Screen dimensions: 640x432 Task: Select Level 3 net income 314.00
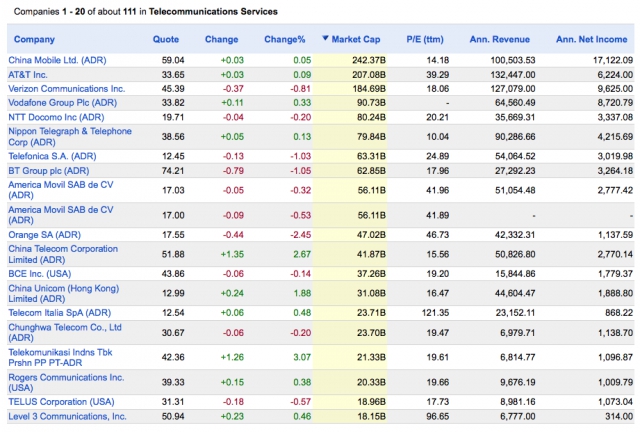click(619, 416)
